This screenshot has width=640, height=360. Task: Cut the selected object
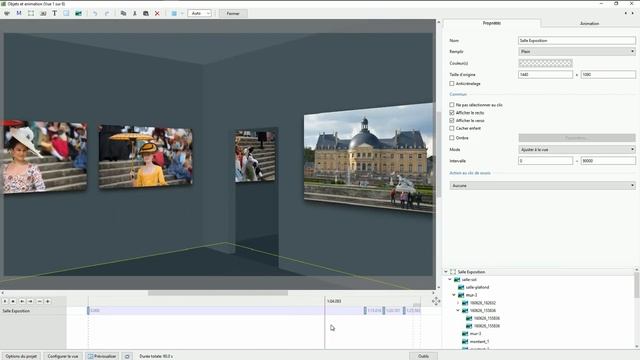135,13
